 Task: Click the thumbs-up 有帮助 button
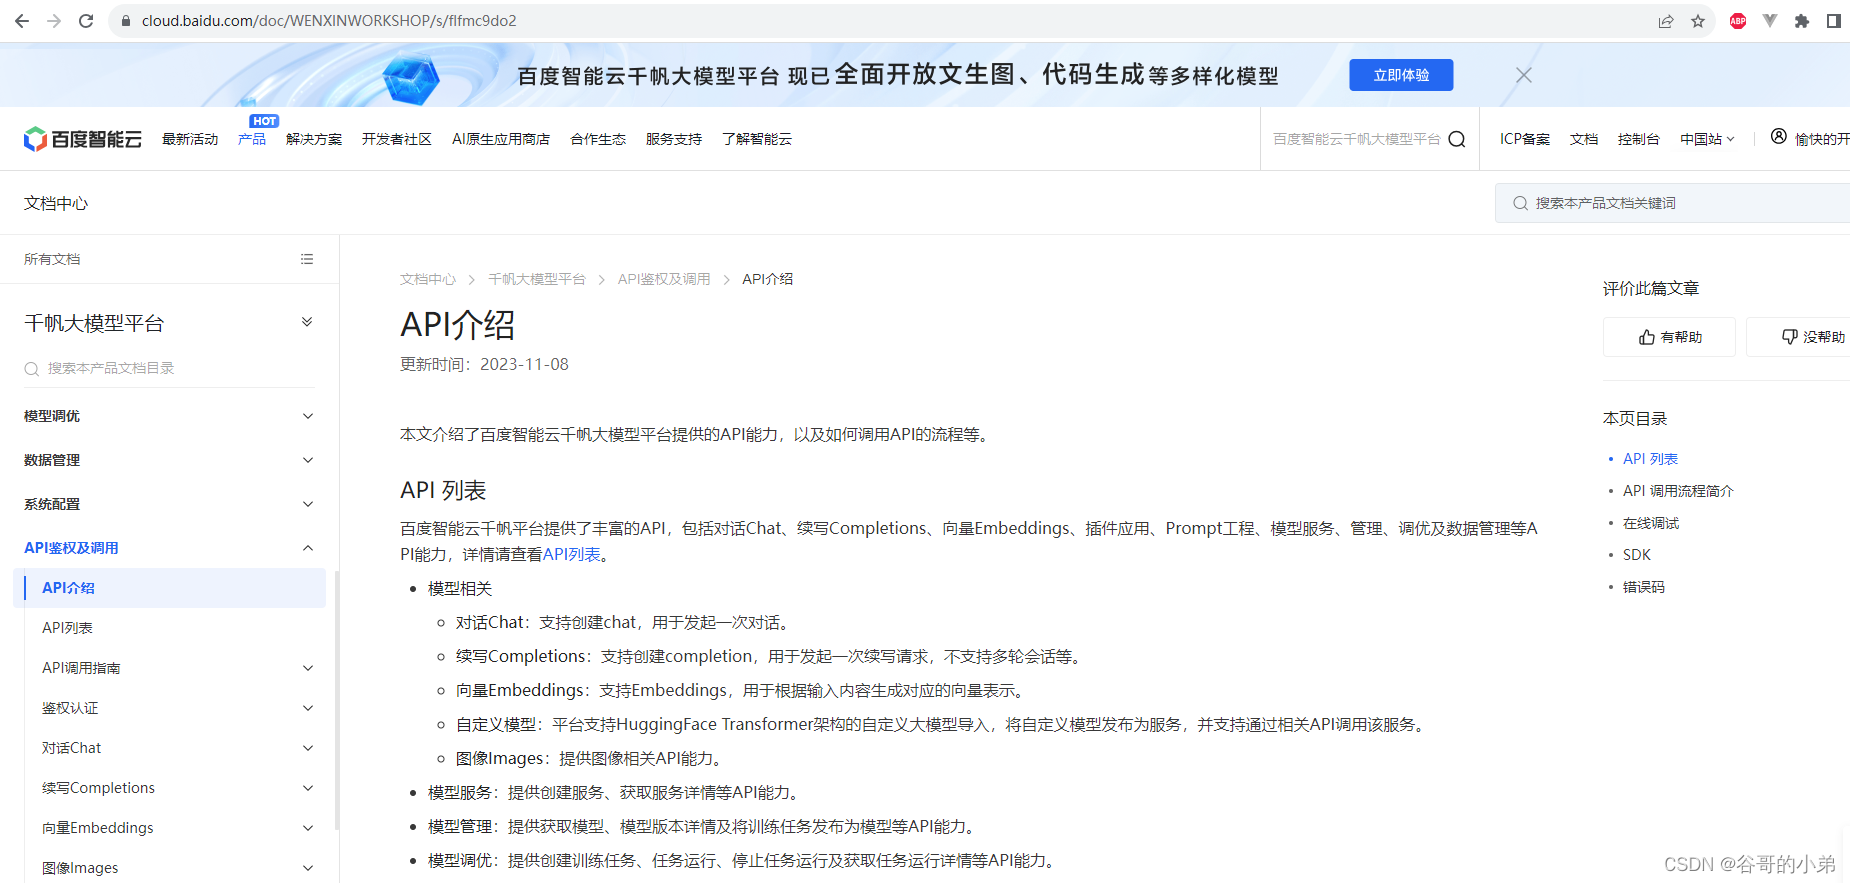[x=1669, y=337]
